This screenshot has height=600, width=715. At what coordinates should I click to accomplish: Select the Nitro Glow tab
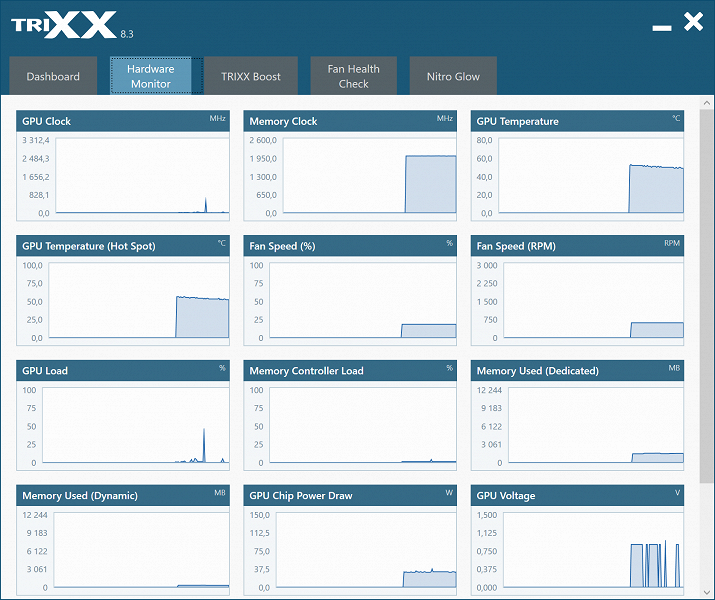tap(453, 76)
